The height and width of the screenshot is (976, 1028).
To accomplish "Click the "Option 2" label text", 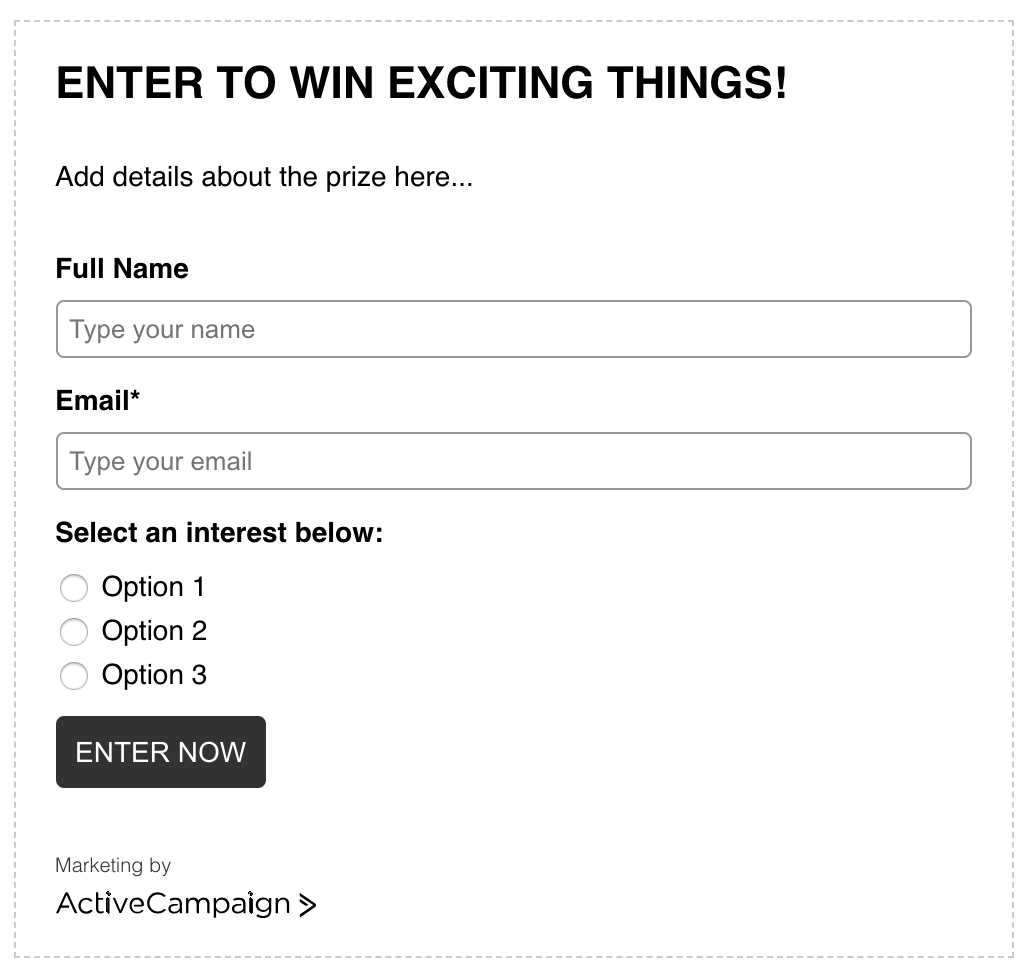I will pos(154,631).
